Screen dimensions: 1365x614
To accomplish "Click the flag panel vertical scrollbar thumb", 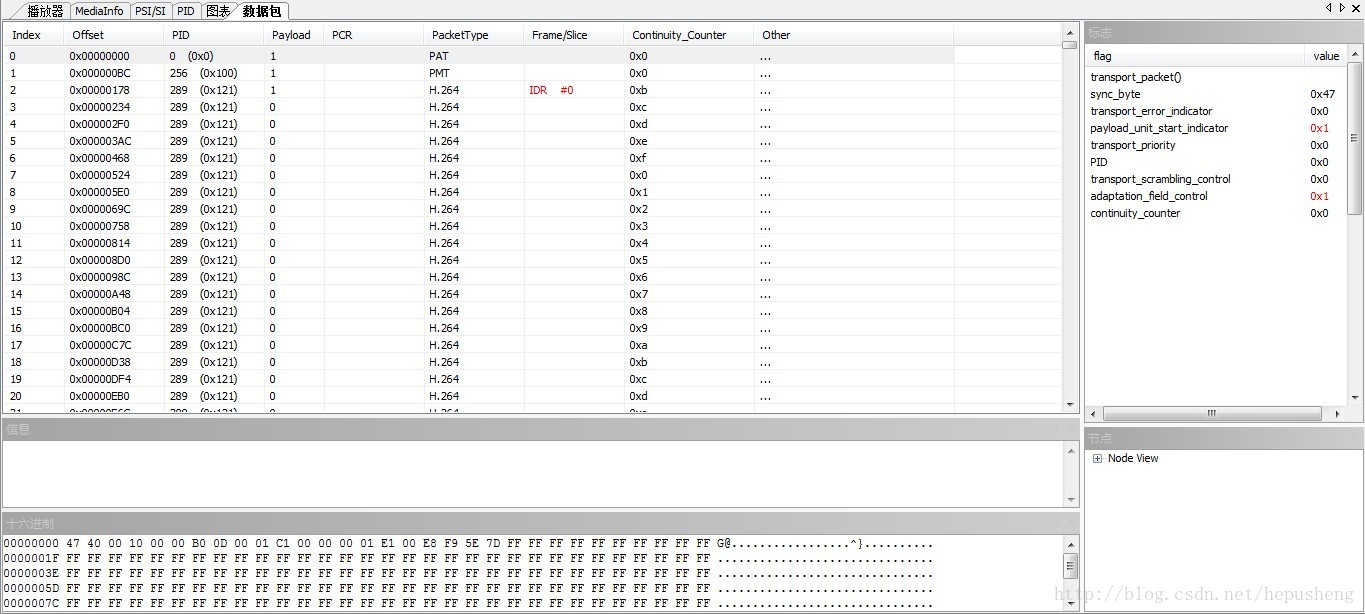I will [x=1355, y=137].
